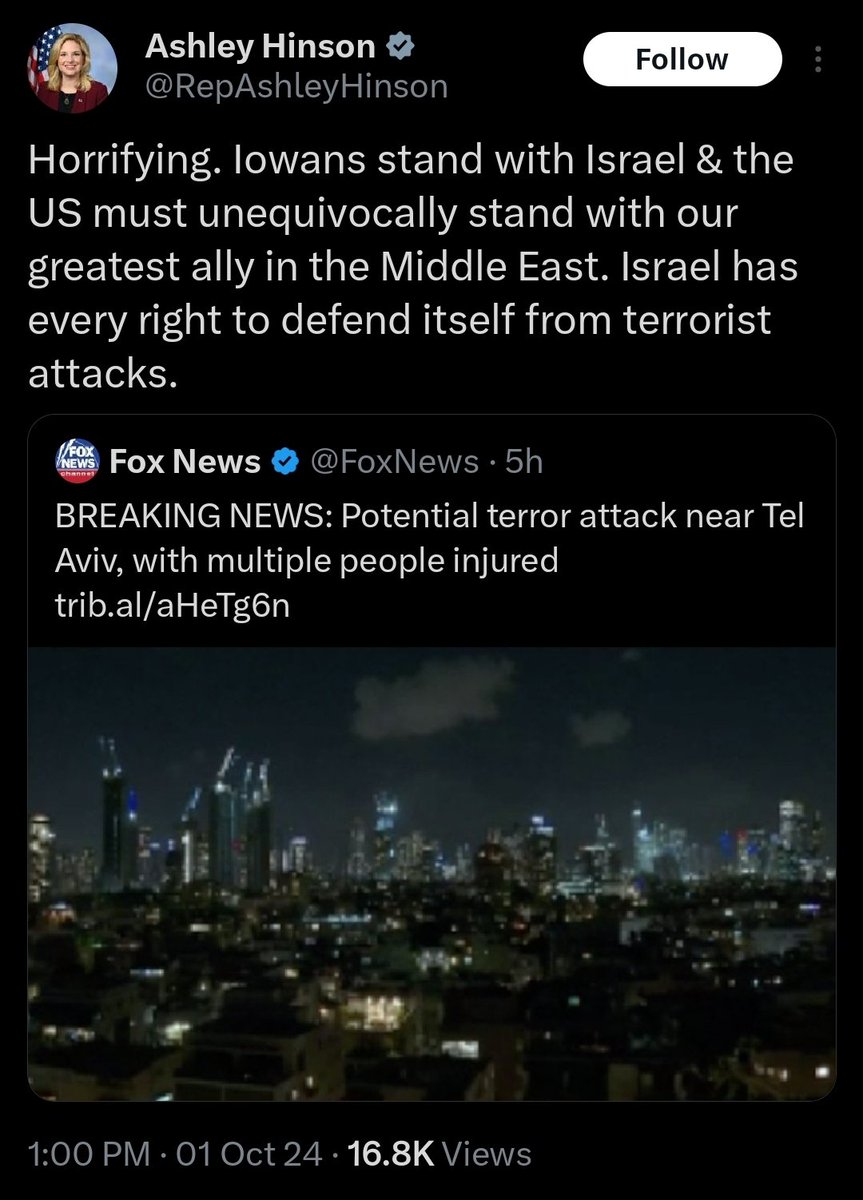Click the Ashley Hinson display name
This screenshot has height=1200, width=863.
[x=260, y=45]
